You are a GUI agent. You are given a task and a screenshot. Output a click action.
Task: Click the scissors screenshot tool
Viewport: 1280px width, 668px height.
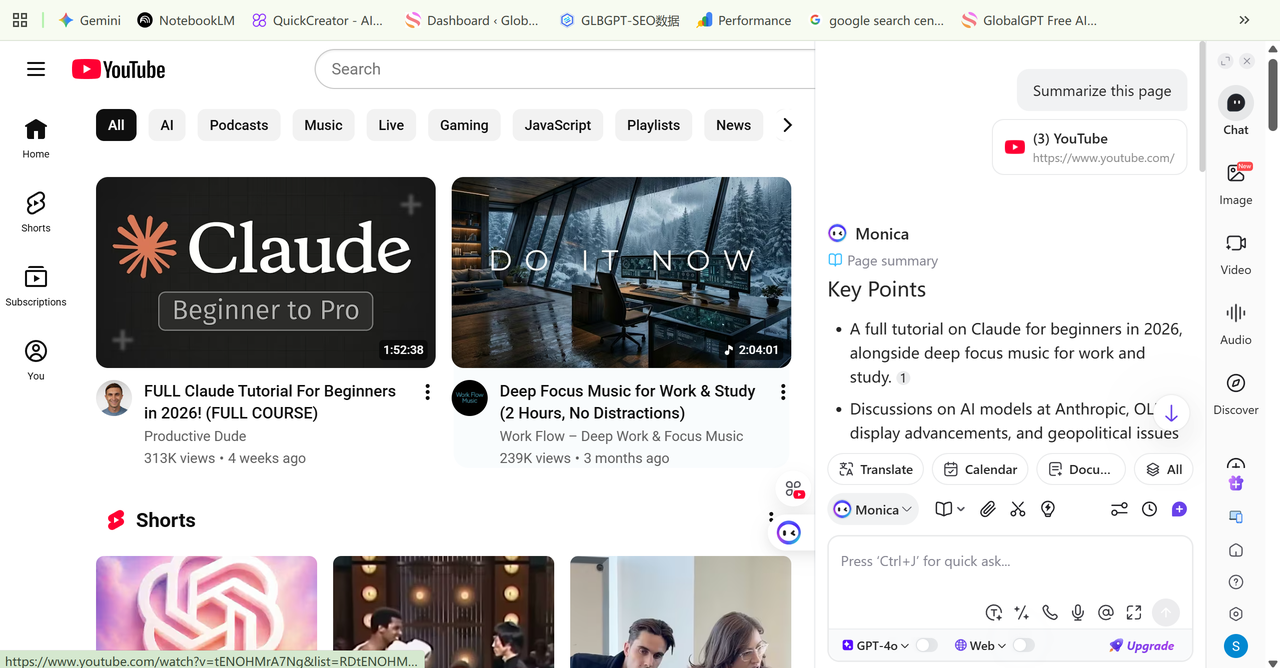[1018, 509]
